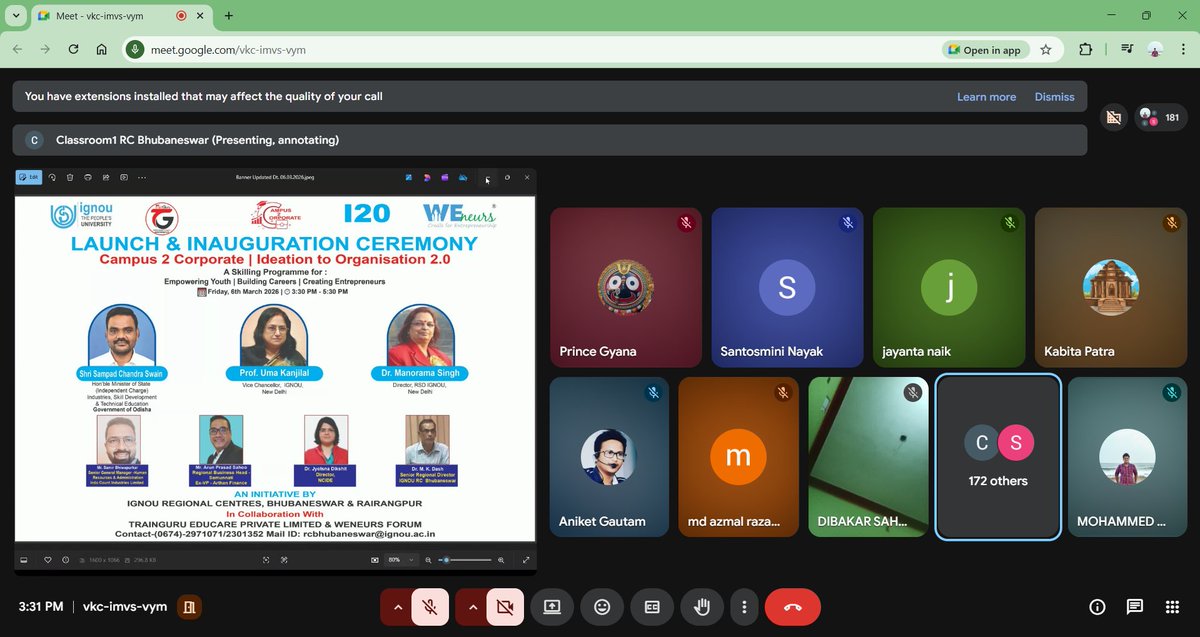Click the browser Forward arrow
Image resolution: width=1200 pixels, height=637 pixels.
coord(45,50)
